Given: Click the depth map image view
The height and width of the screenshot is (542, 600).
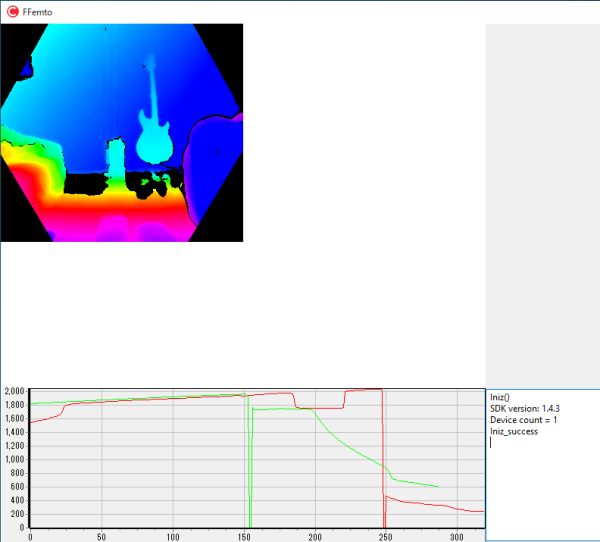Looking at the screenshot, I should pyautogui.click(x=122, y=132).
